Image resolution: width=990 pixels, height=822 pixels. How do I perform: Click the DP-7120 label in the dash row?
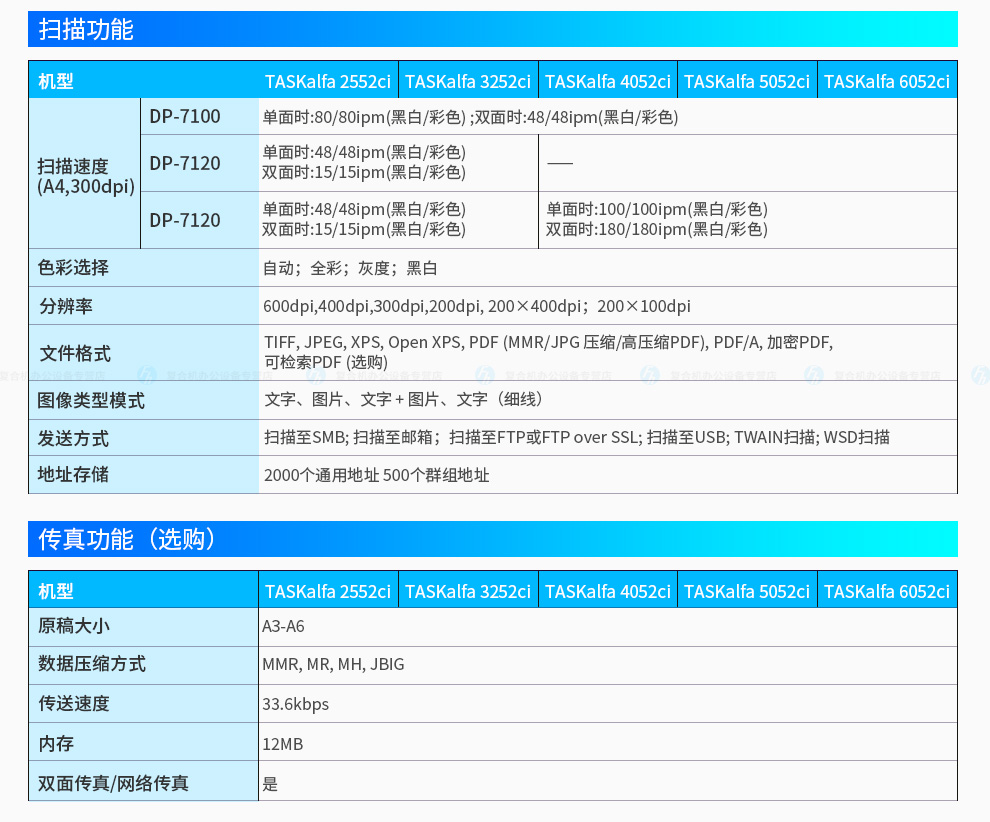pos(185,164)
